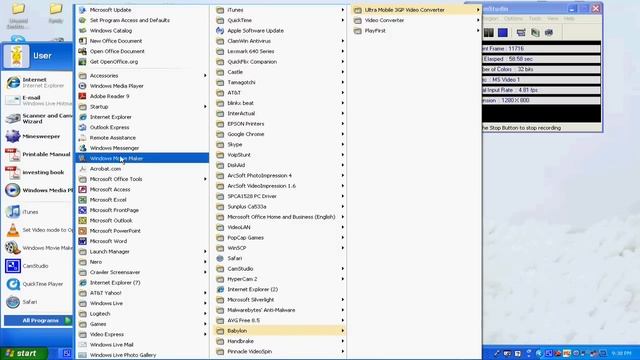This screenshot has width=640, height=360.
Task: Select highlighted Windows Movie Maker entry
Action: 142,158
